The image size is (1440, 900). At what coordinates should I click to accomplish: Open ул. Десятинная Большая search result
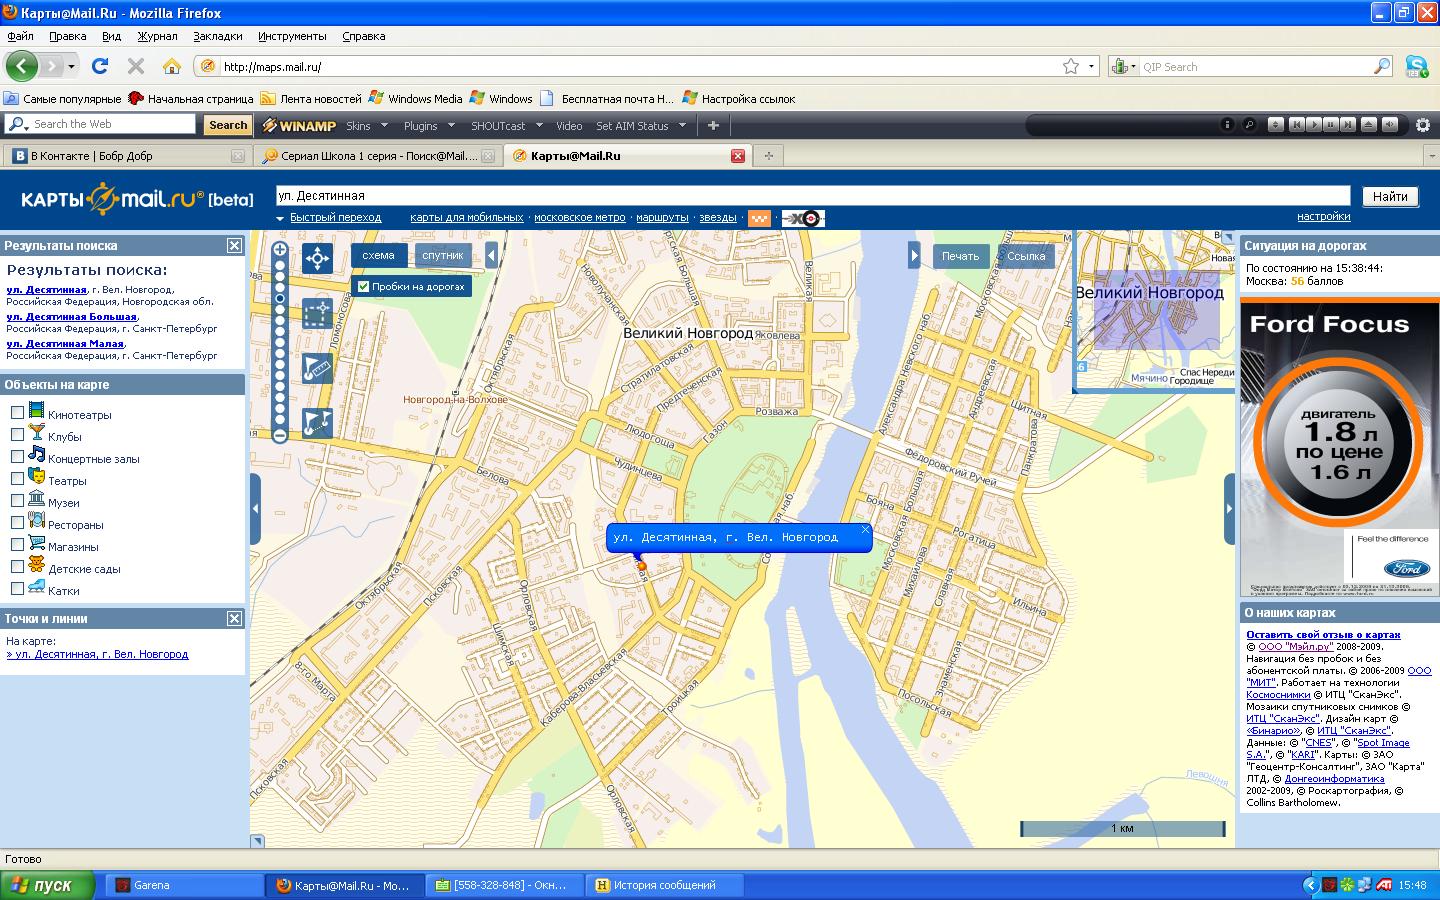pyautogui.click(x=72, y=316)
